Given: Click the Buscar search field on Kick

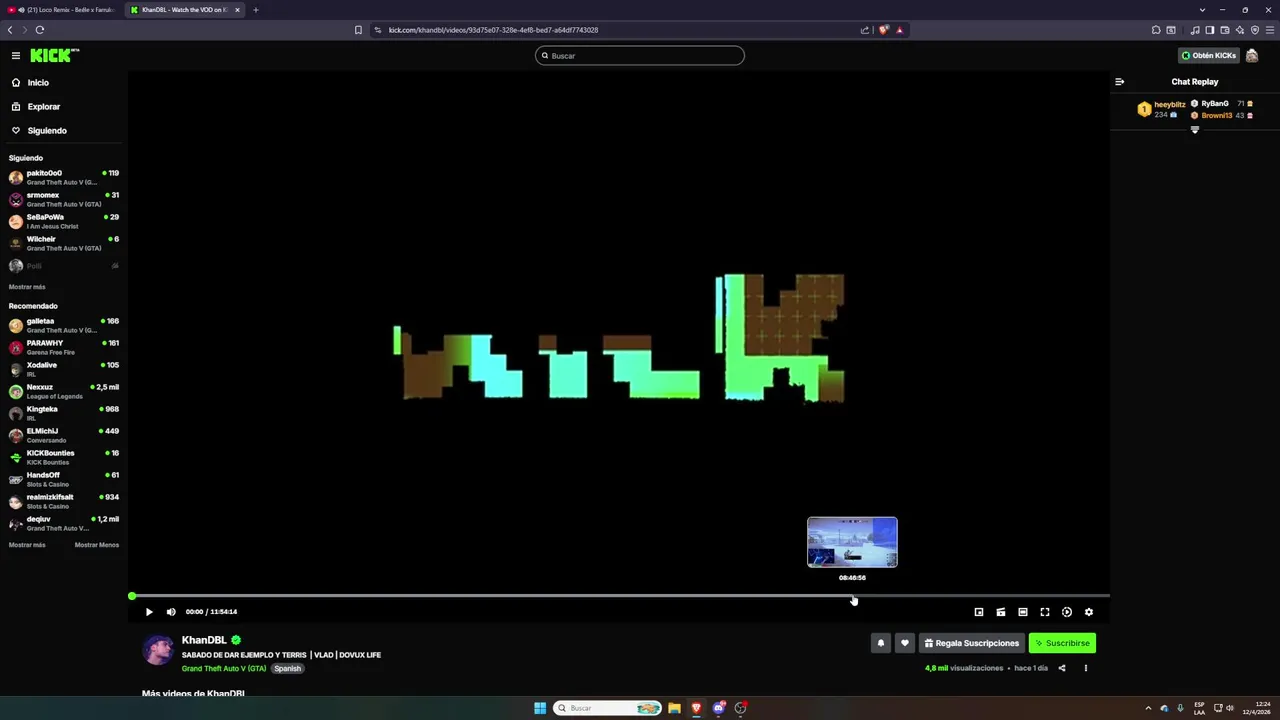Looking at the screenshot, I should (640, 55).
